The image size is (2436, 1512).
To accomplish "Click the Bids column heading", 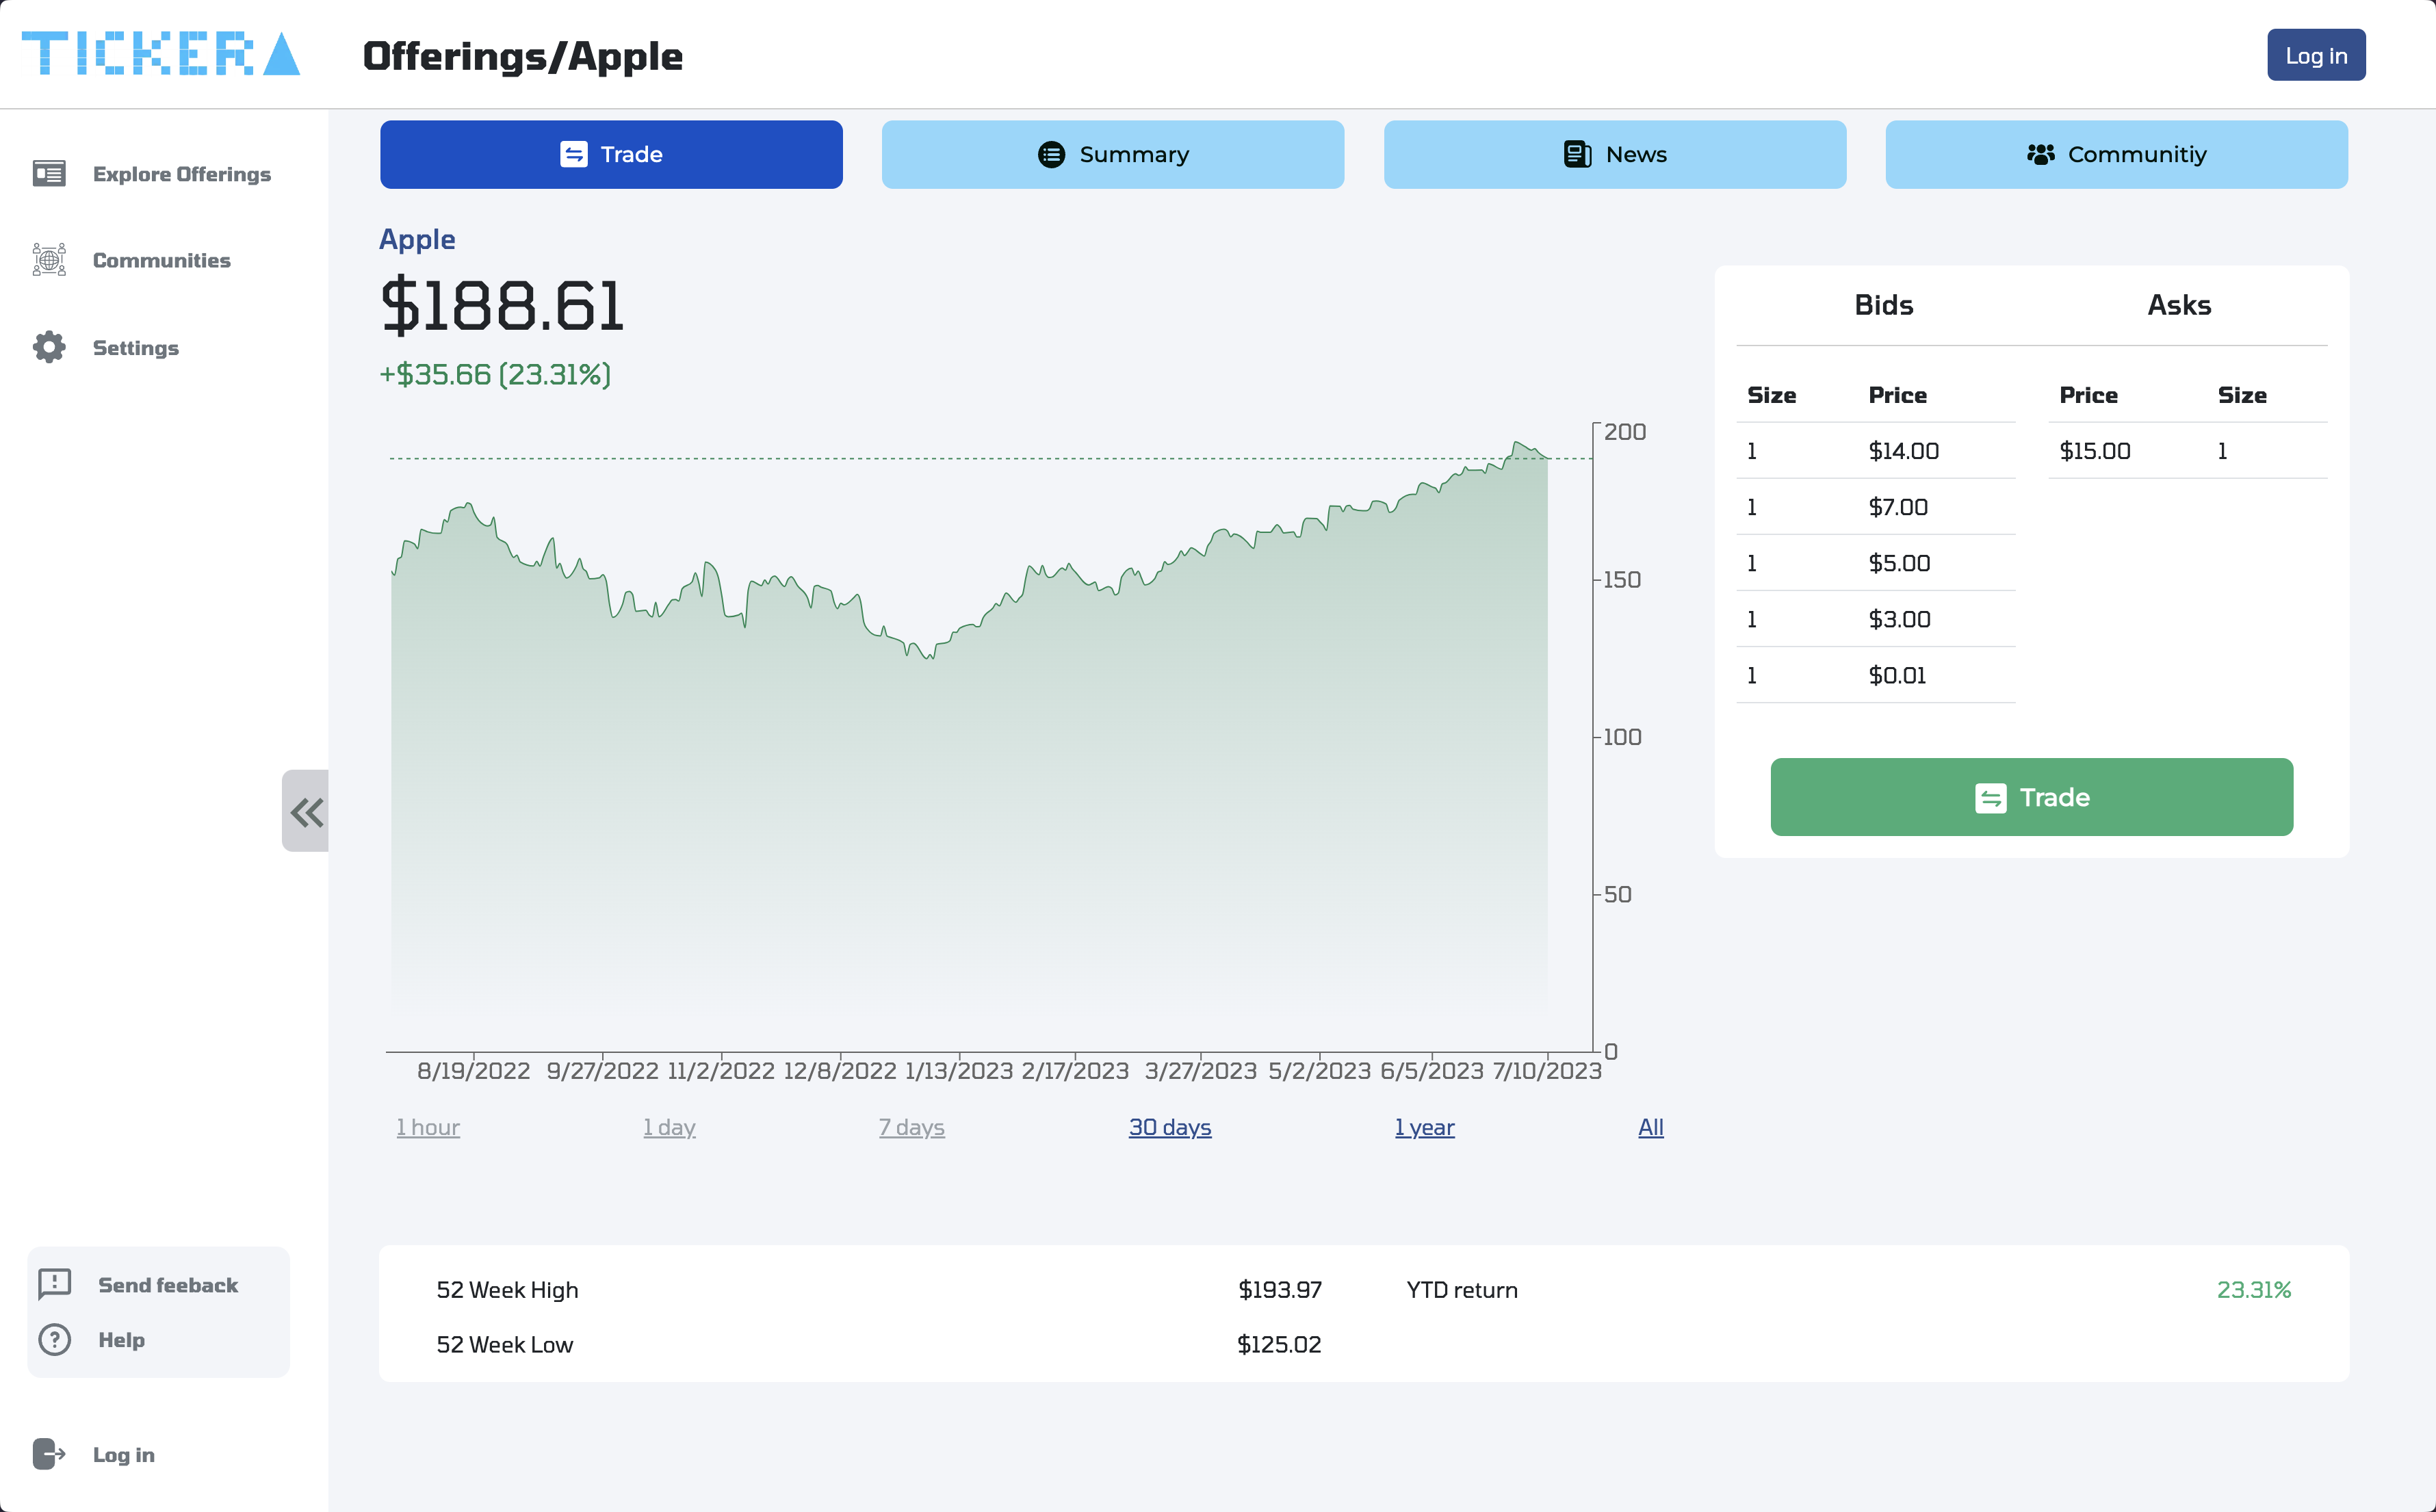I will tap(1884, 305).
